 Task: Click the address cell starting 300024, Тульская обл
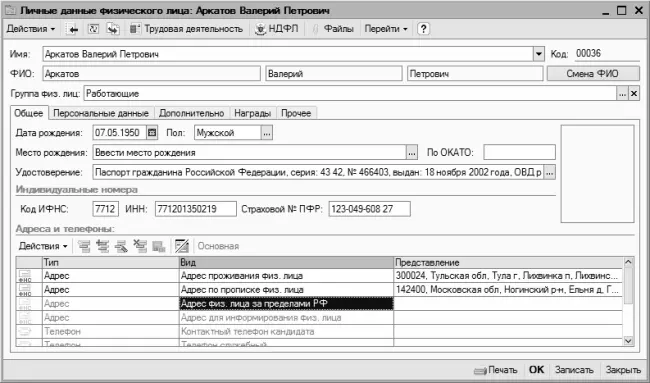click(508, 276)
